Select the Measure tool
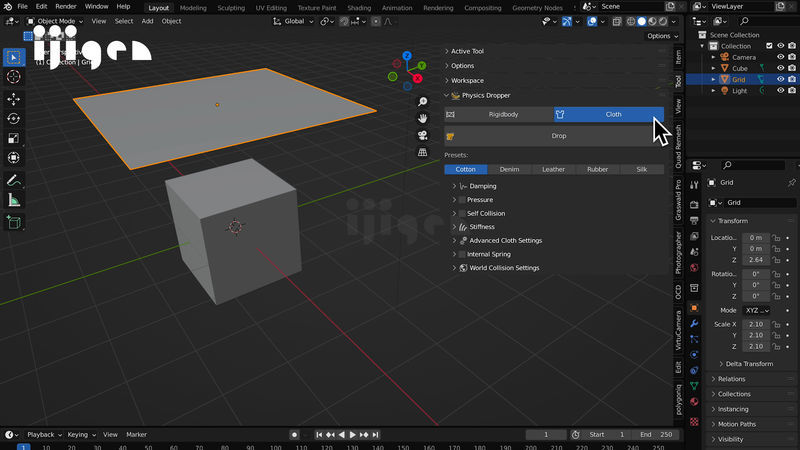Image resolution: width=800 pixels, height=450 pixels. click(x=14, y=201)
